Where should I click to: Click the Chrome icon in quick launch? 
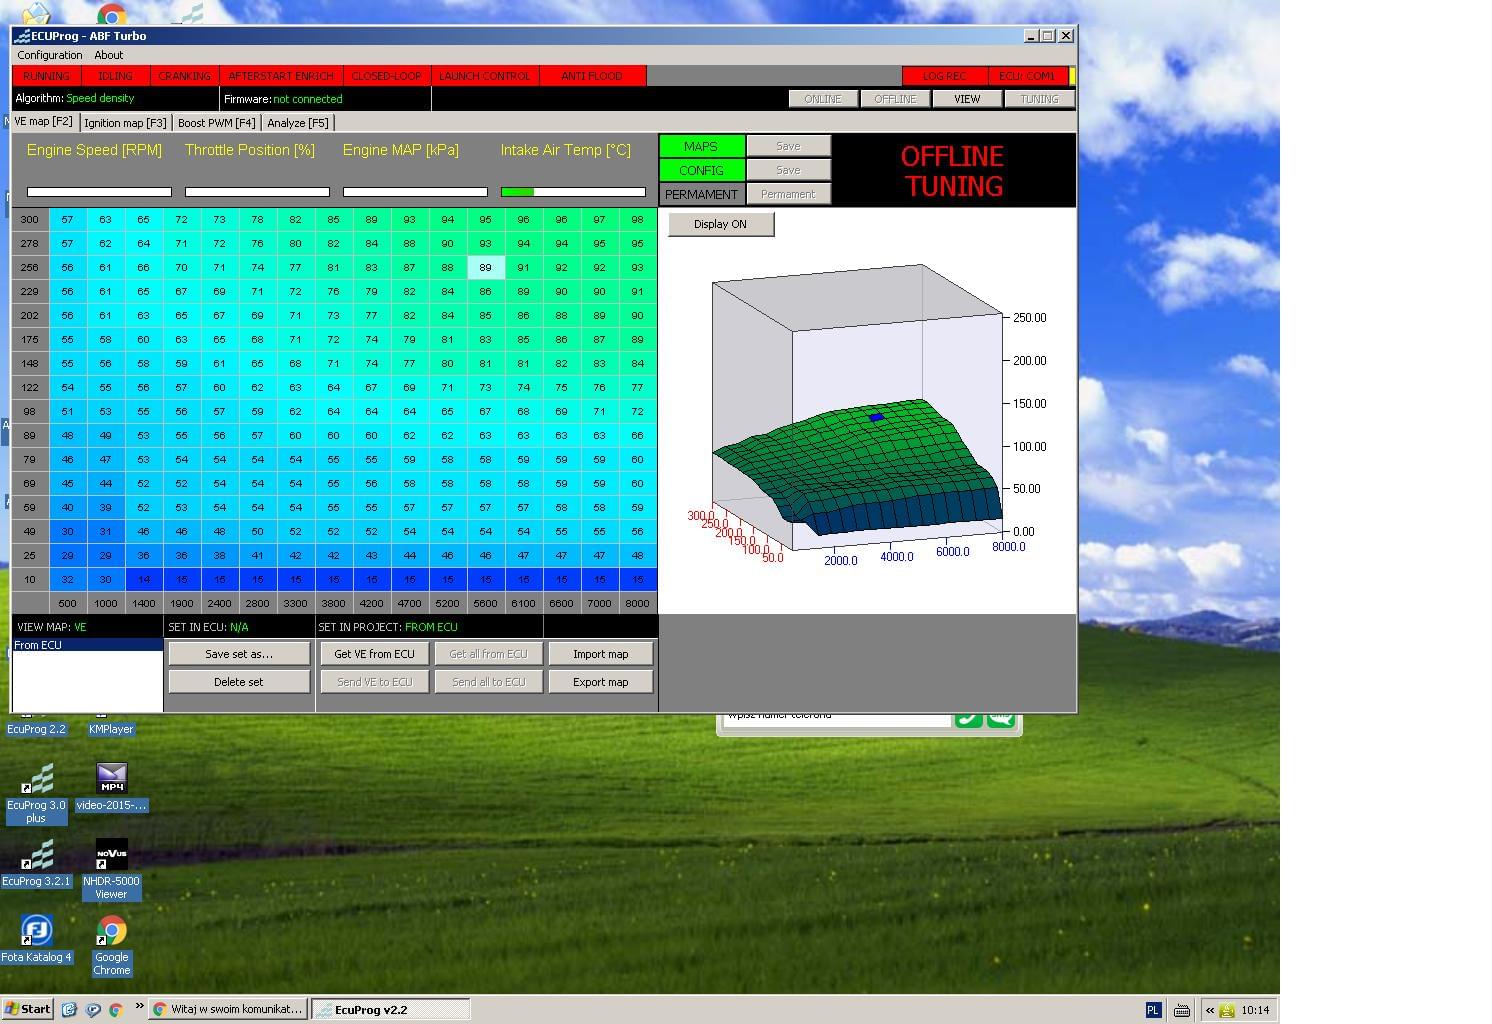[x=116, y=1010]
